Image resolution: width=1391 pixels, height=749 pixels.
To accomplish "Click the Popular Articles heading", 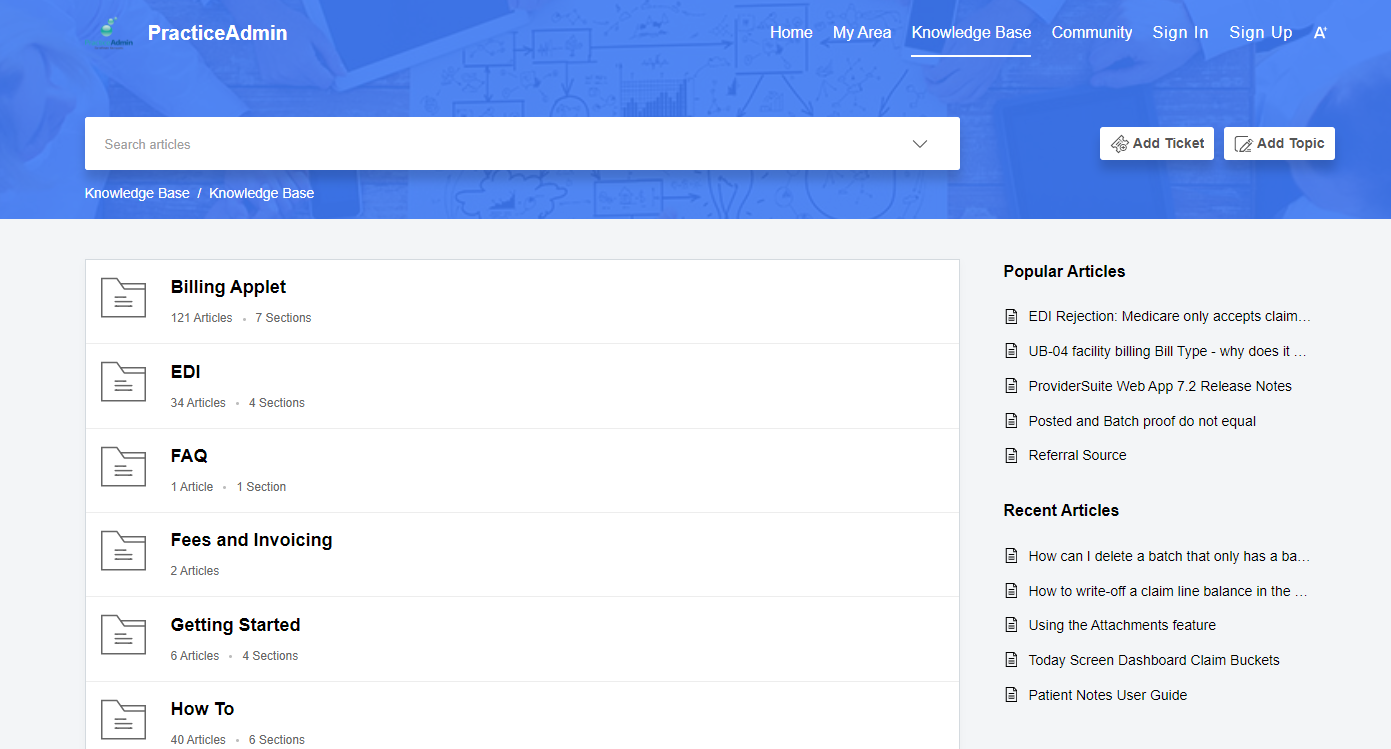I will pos(1064,271).
